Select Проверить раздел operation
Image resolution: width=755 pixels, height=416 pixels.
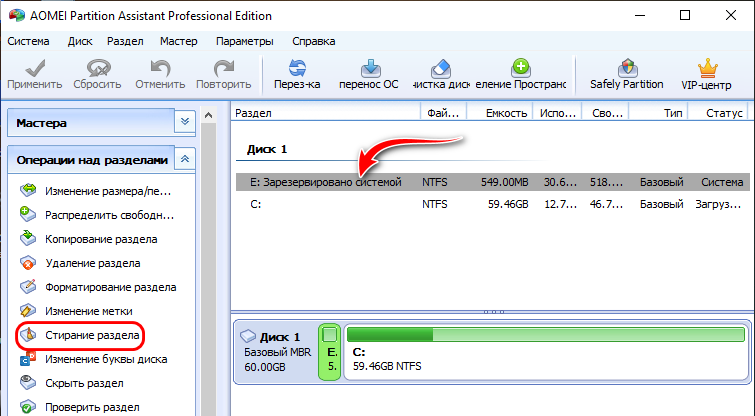(x=80, y=407)
